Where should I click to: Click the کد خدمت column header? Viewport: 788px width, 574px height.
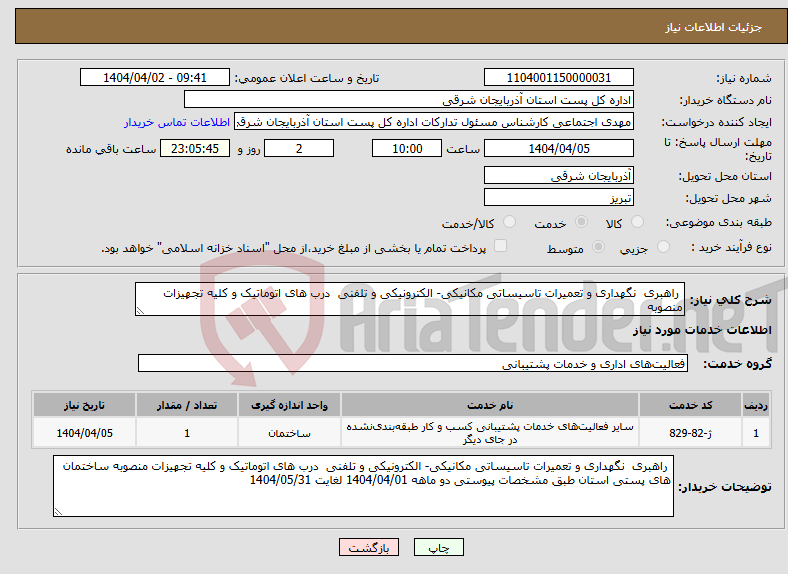click(691, 405)
